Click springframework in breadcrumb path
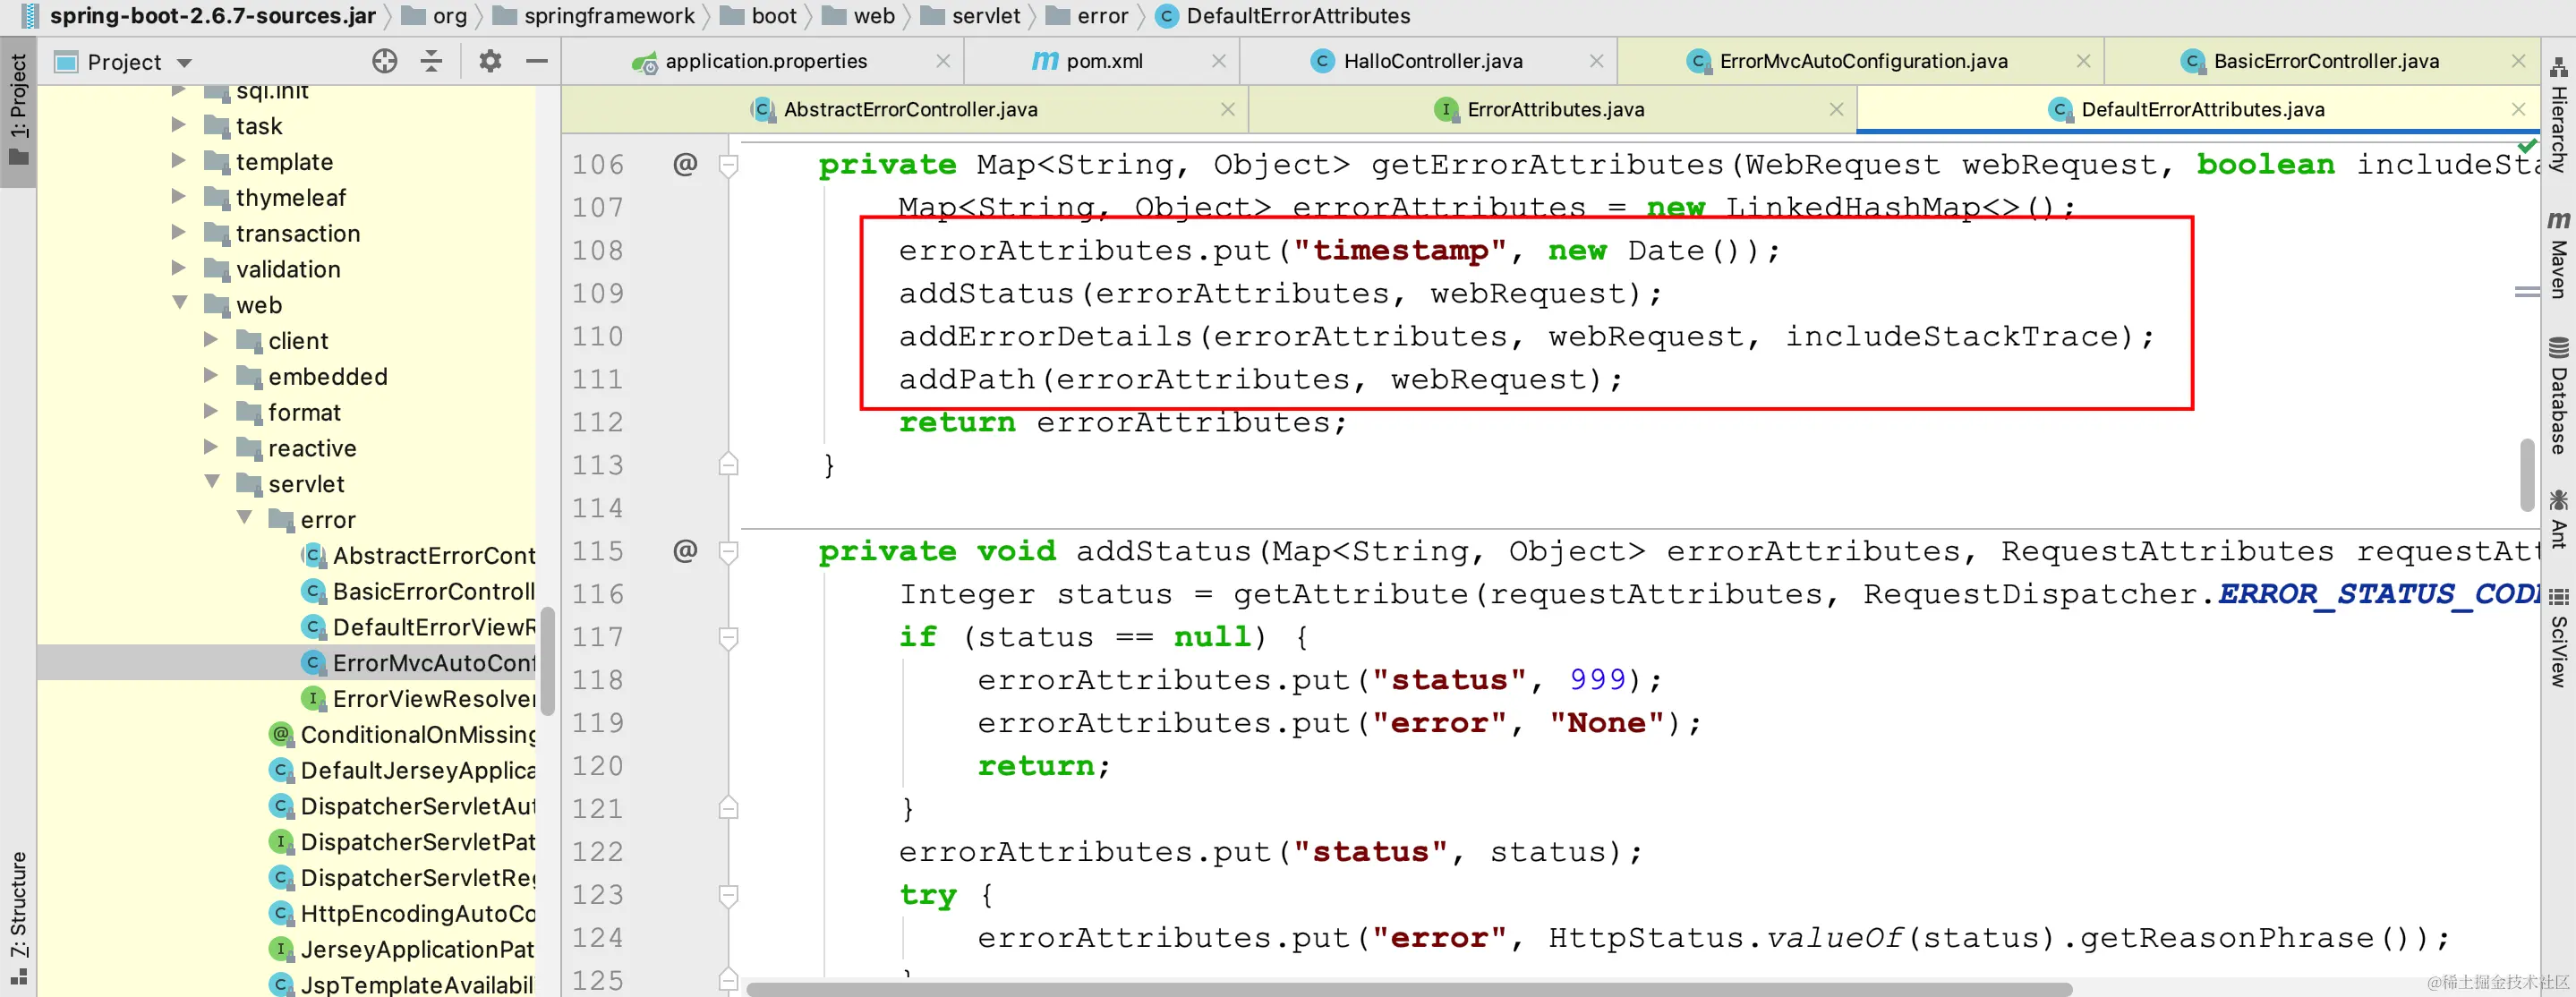Image resolution: width=2576 pixels, height=997 pixels. 608,16
